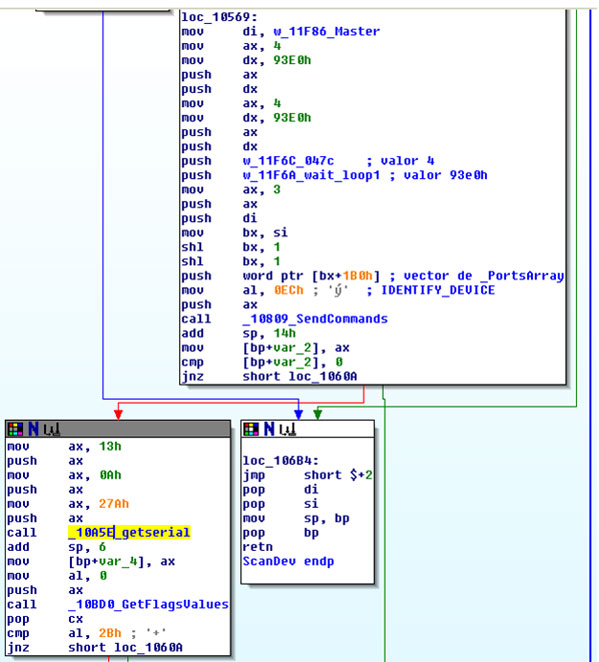Click the highlighted call target _10A5E_getserial

point(129,532)
